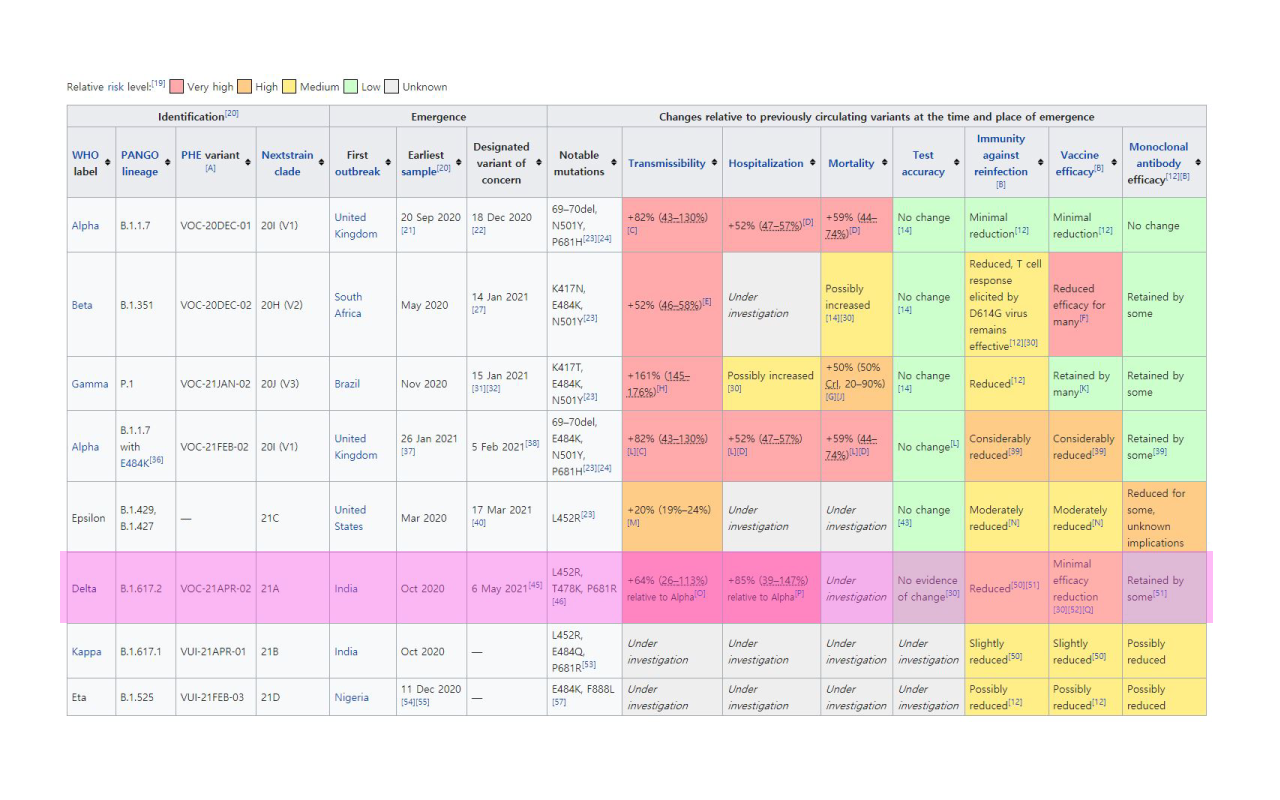Select the 'B.1.525' lineage cell
This screenshot has height=800, width=1280.
[146, 697]
